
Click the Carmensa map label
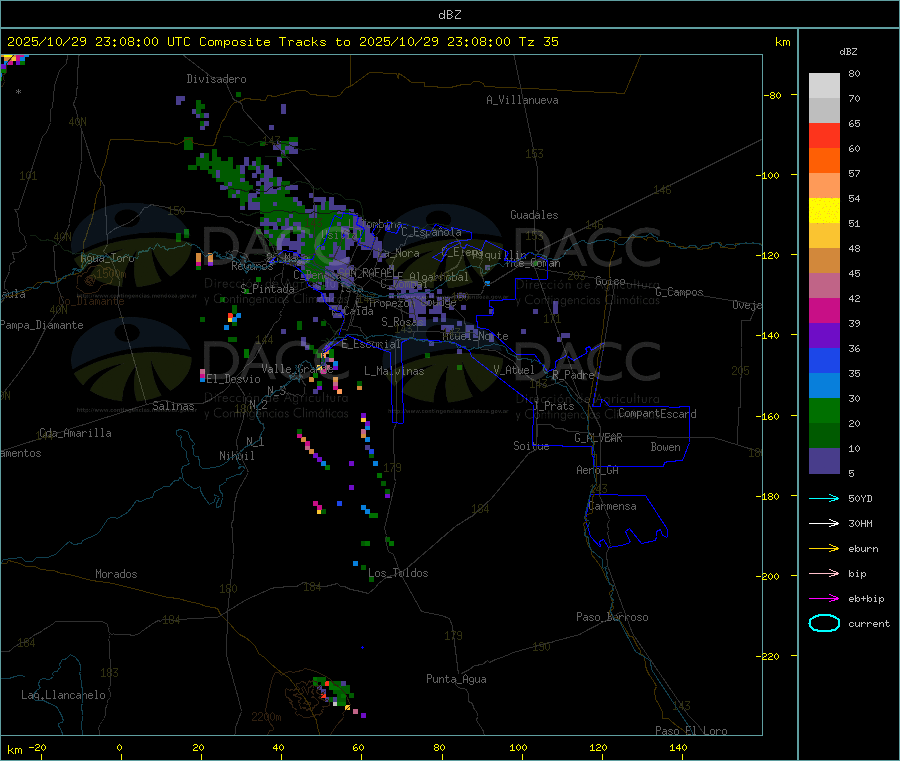pos(612,506)
